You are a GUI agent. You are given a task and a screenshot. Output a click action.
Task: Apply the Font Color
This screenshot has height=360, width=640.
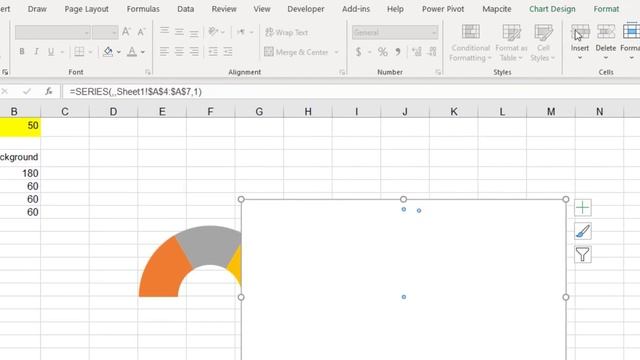click(132, 51)
